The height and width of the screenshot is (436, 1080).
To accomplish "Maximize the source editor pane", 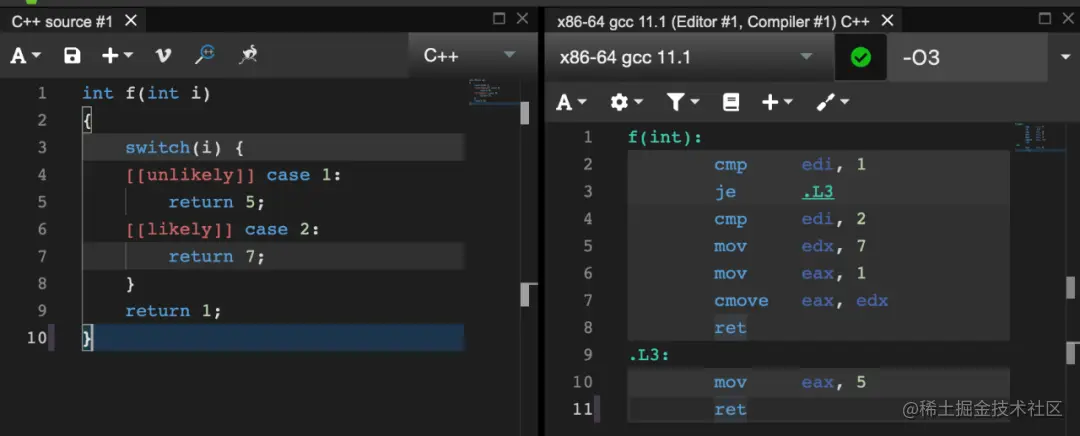I will click(499, 19).
